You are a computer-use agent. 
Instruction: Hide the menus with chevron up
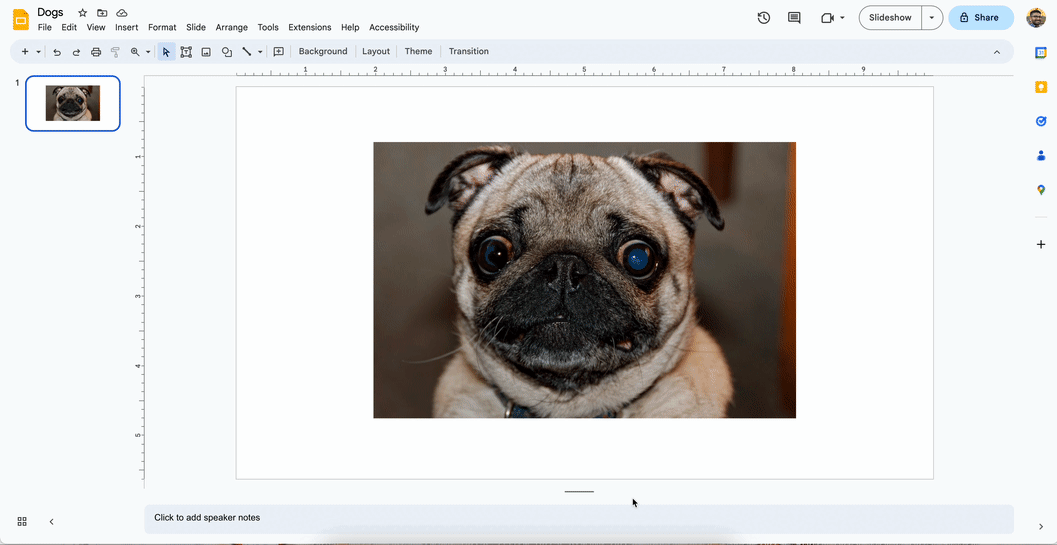pos(997,52)
